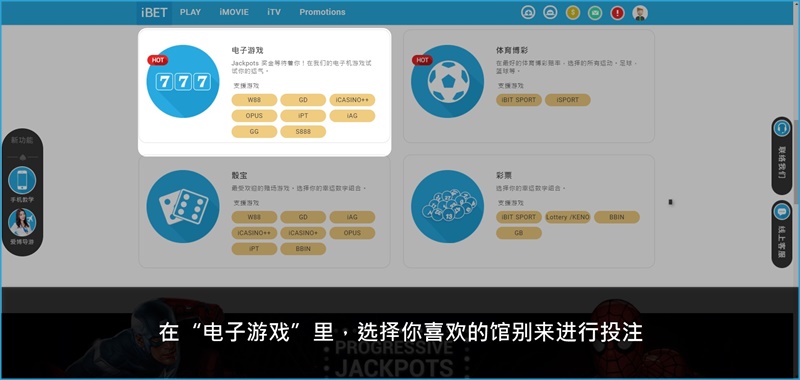This screenshot has width=800, height=380.
Task: Select GD under 电子游戏
Action: pyautogui.click(x=303, y=100)
